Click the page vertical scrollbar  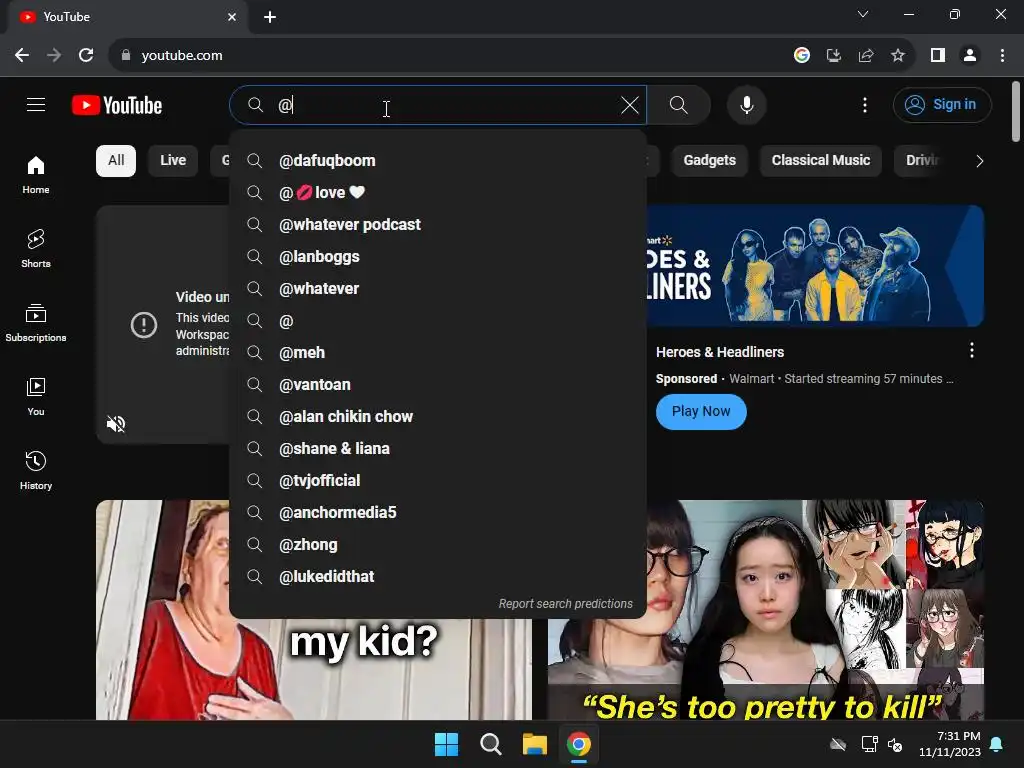(1016, 111)
